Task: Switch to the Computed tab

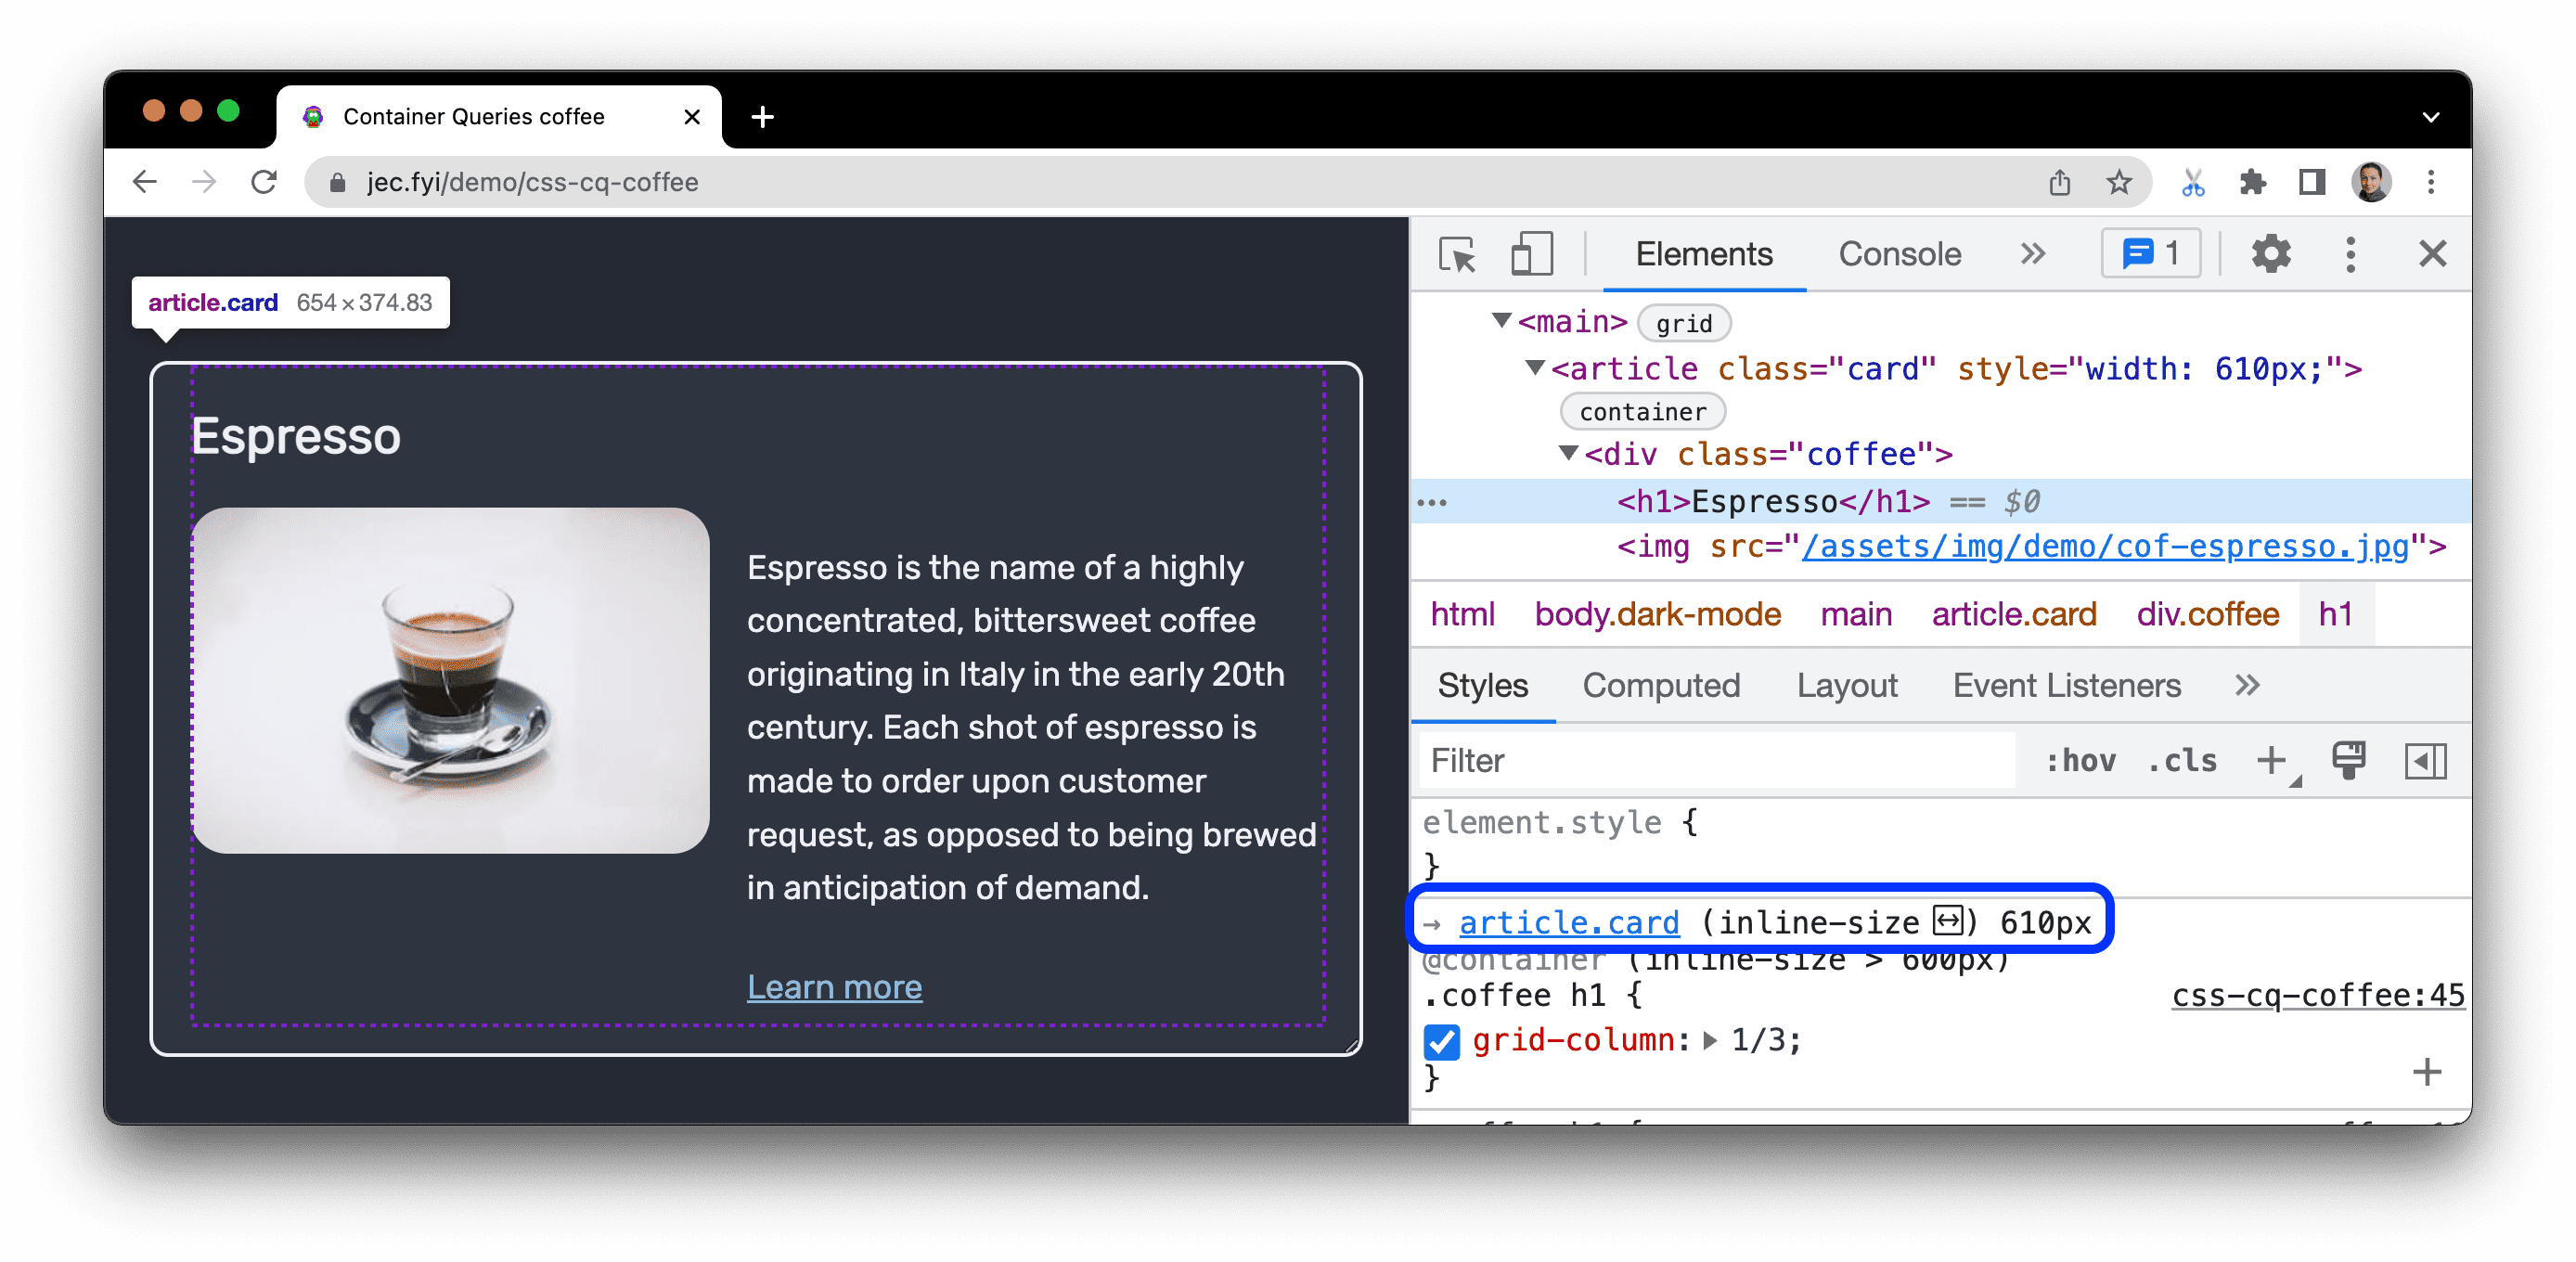Action: tap(1661, 687)
